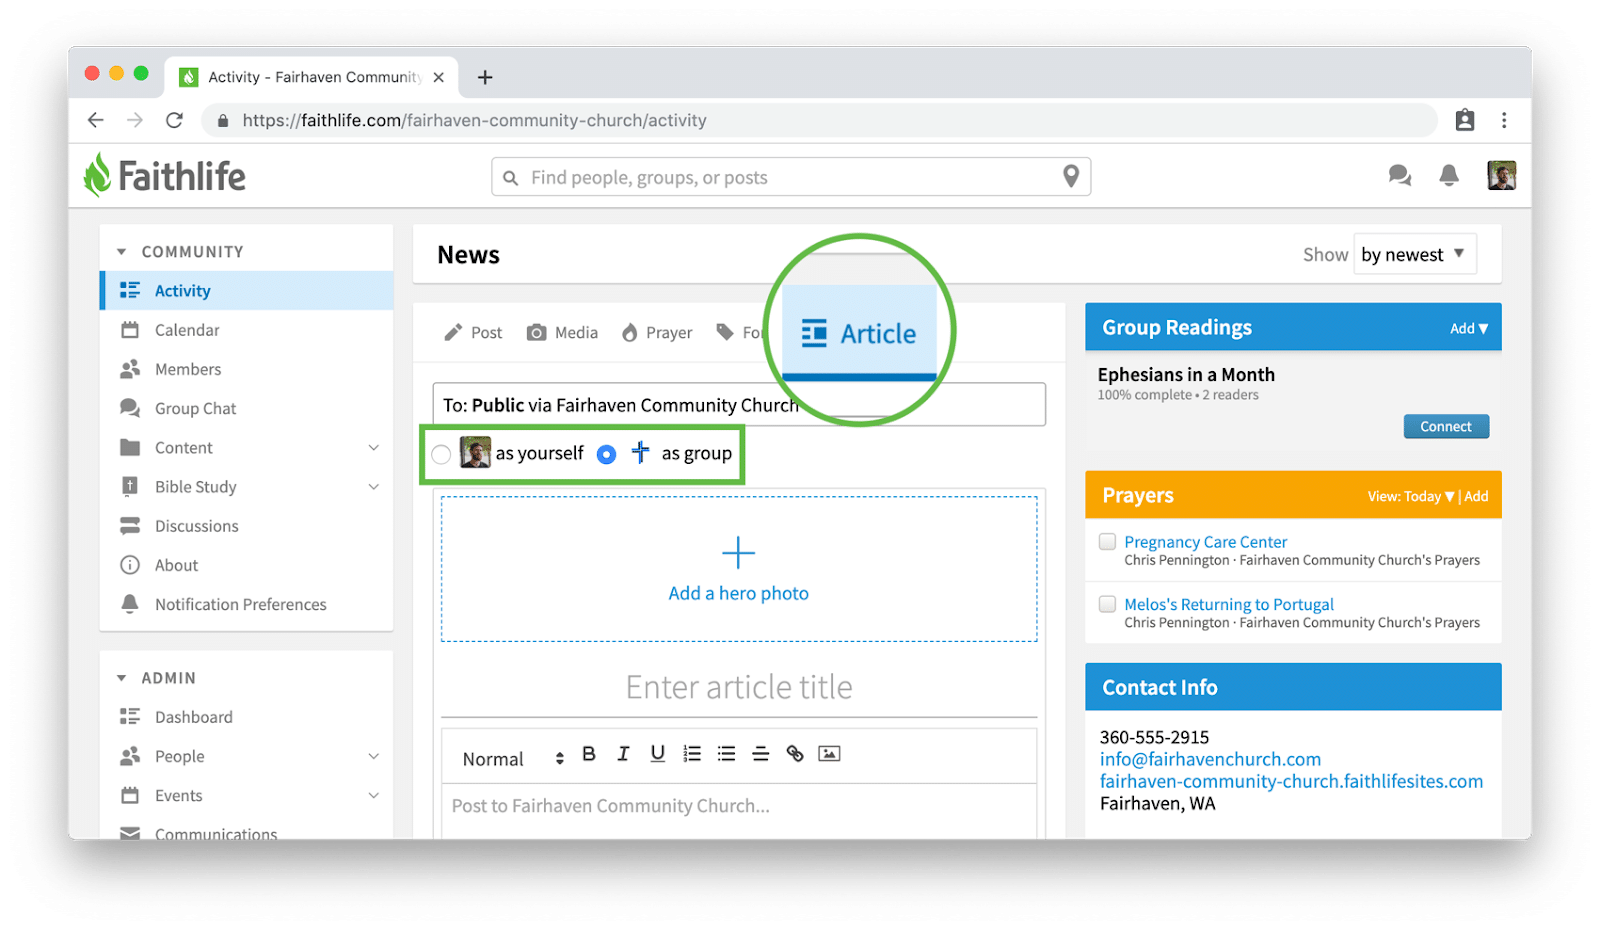Collapse the ADMIN sidebar group
This screenshot has width=1600, height=930.
click(x=121, y=678)
